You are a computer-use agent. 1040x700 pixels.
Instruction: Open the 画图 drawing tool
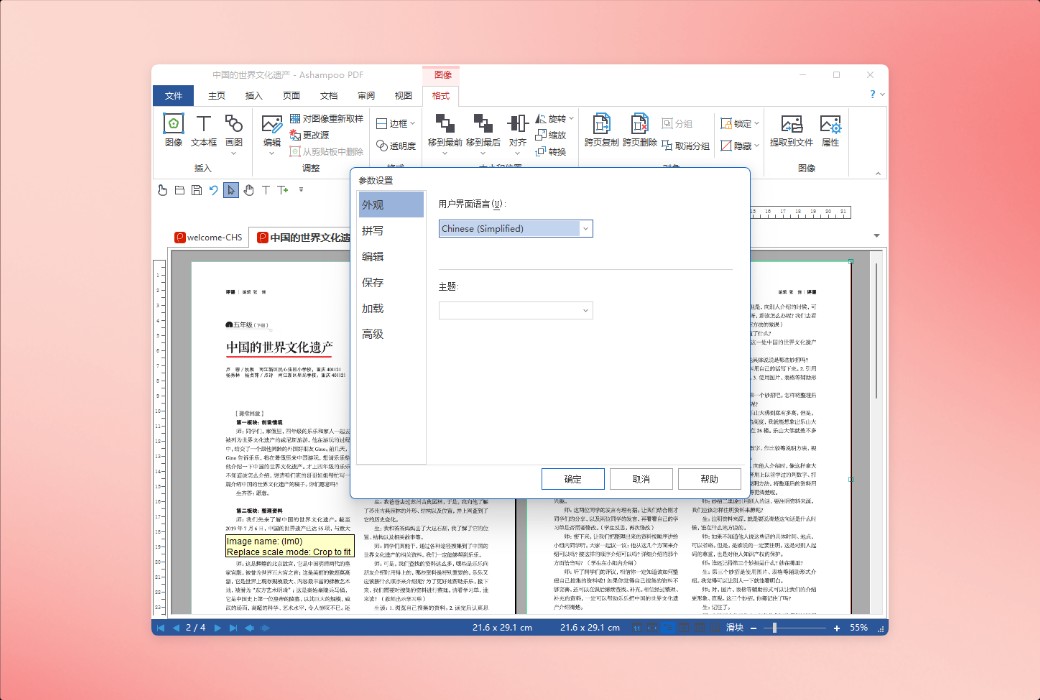point(234,128)
